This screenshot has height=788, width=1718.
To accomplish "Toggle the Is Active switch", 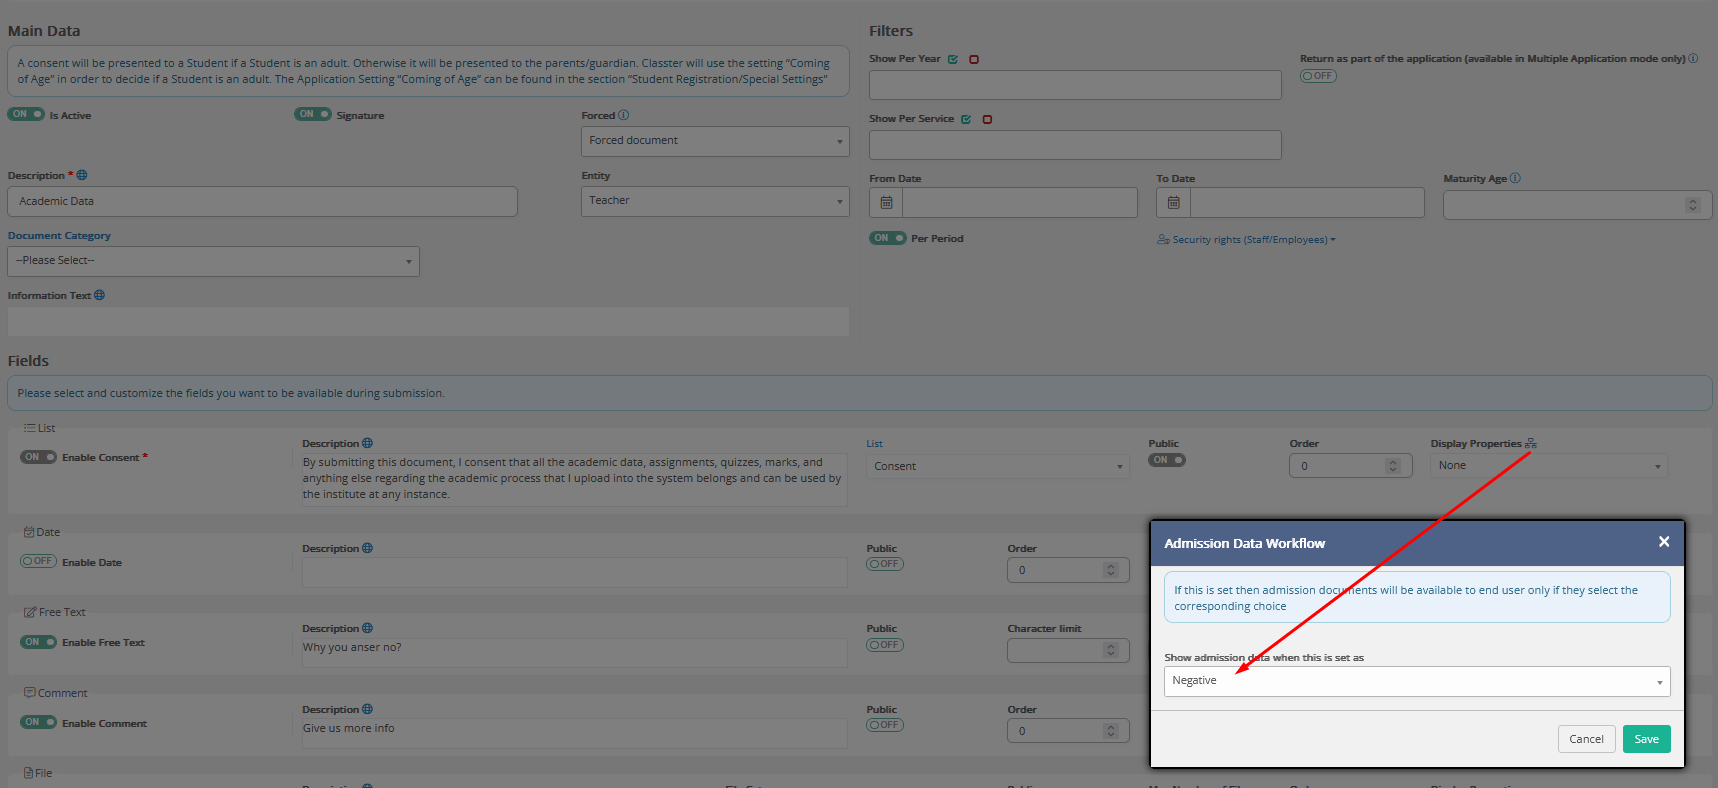I will (x=26, y=114).
